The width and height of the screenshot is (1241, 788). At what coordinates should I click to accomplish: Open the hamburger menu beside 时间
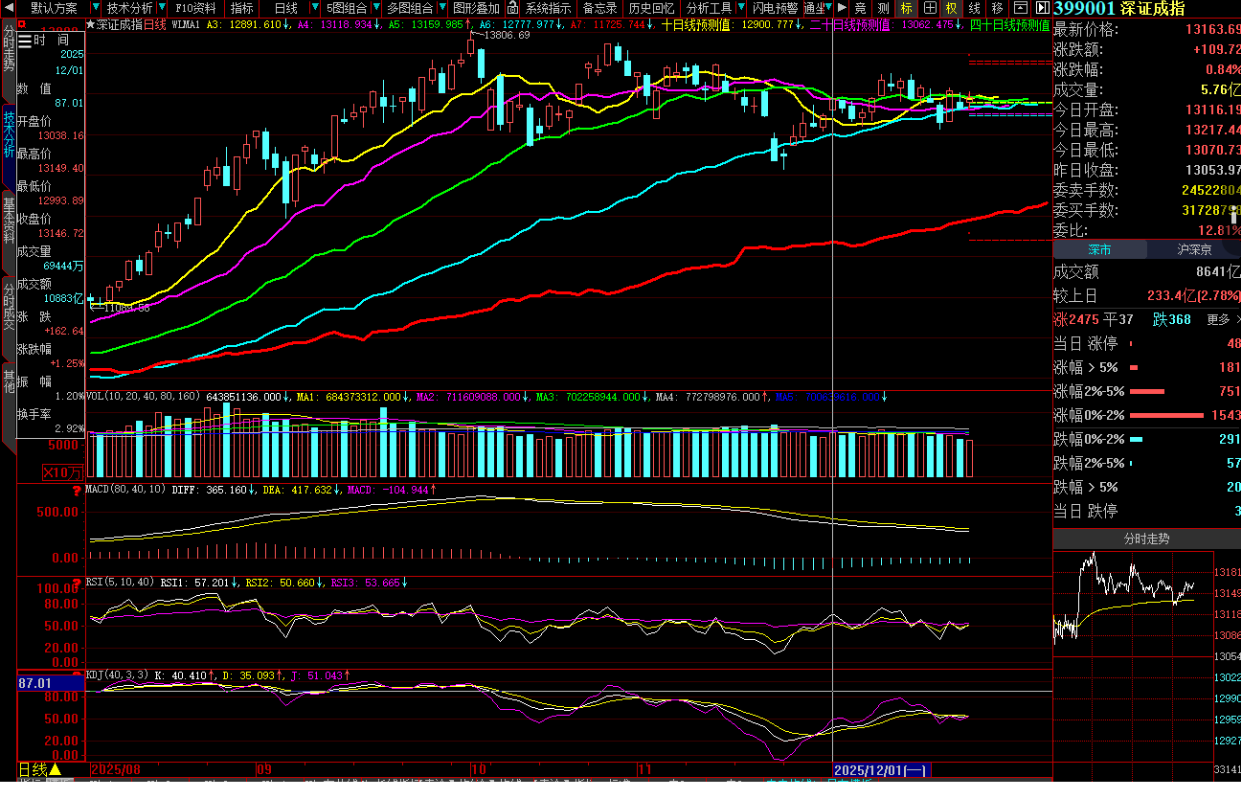(x=25, y=40)
